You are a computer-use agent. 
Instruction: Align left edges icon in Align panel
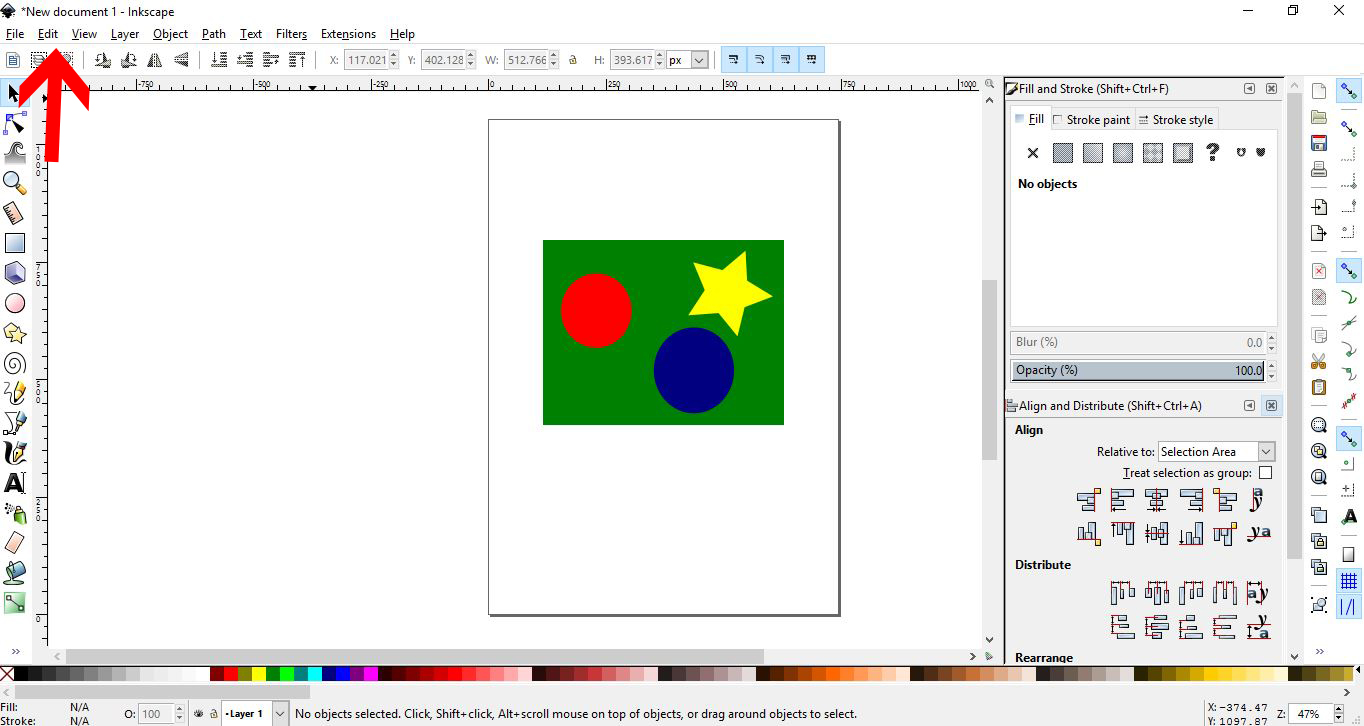1122,499
